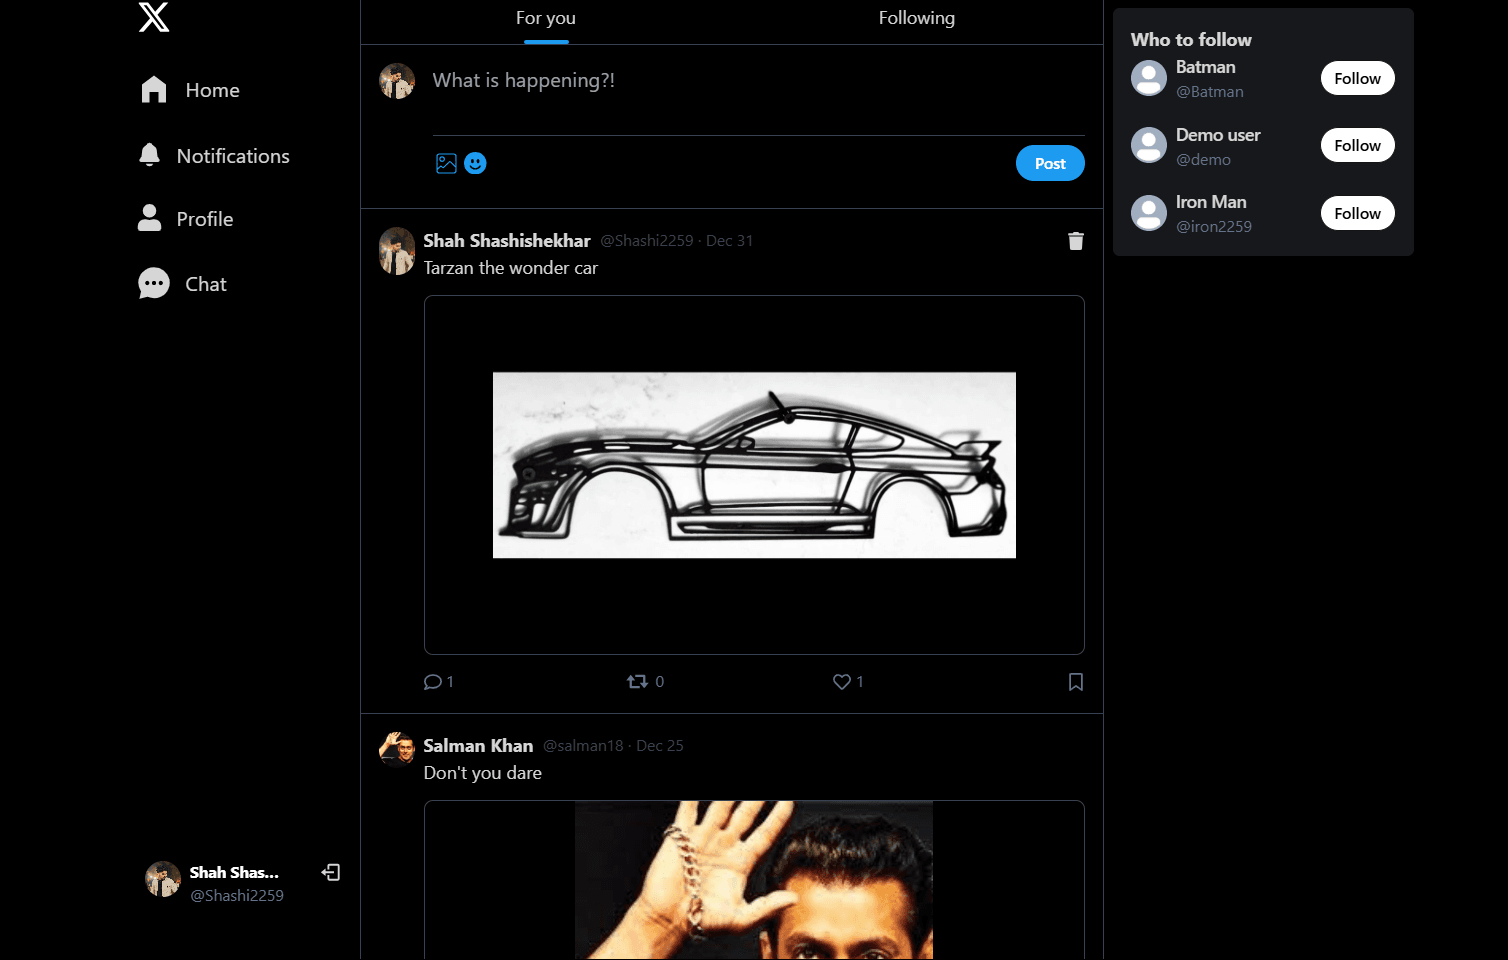Screen dimensions: 1508x960
Task: Click Iron Man's avatar icon
Action: point(1149,213)
